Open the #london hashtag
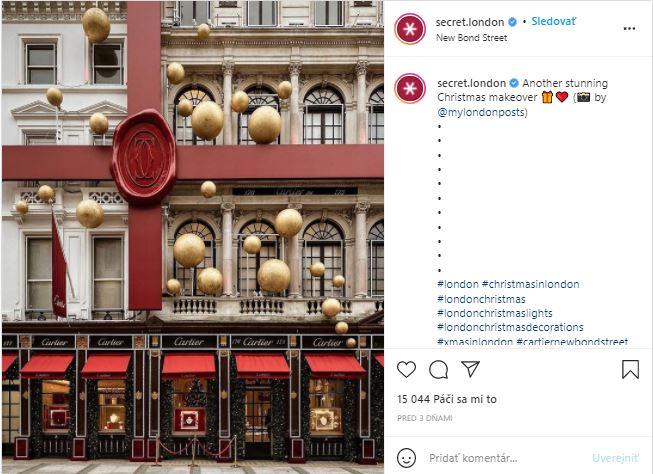Image resolution: width=653 pixels, height=474 pixels. coord(458,284)
